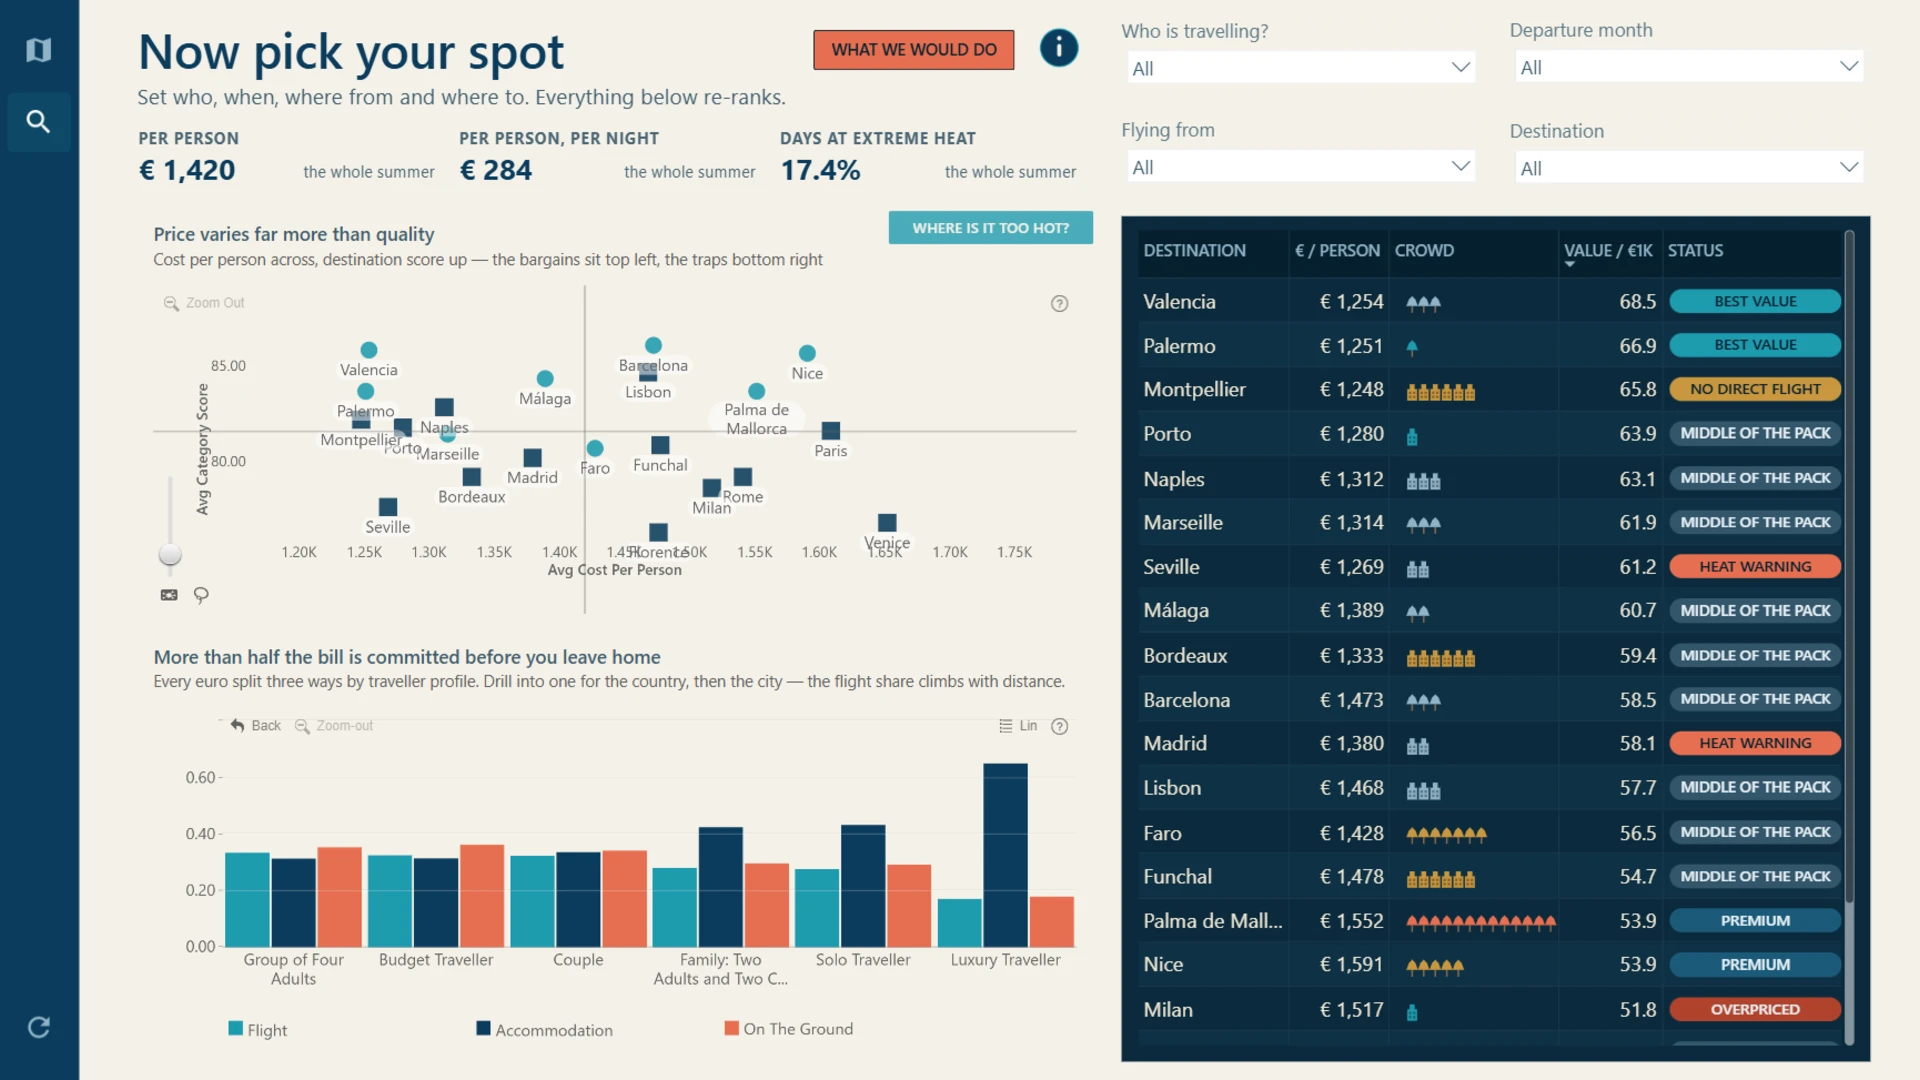This screenshot has width=1920, height=1080.
Task: Click the What We Would Do button
Action: point(913,50)
